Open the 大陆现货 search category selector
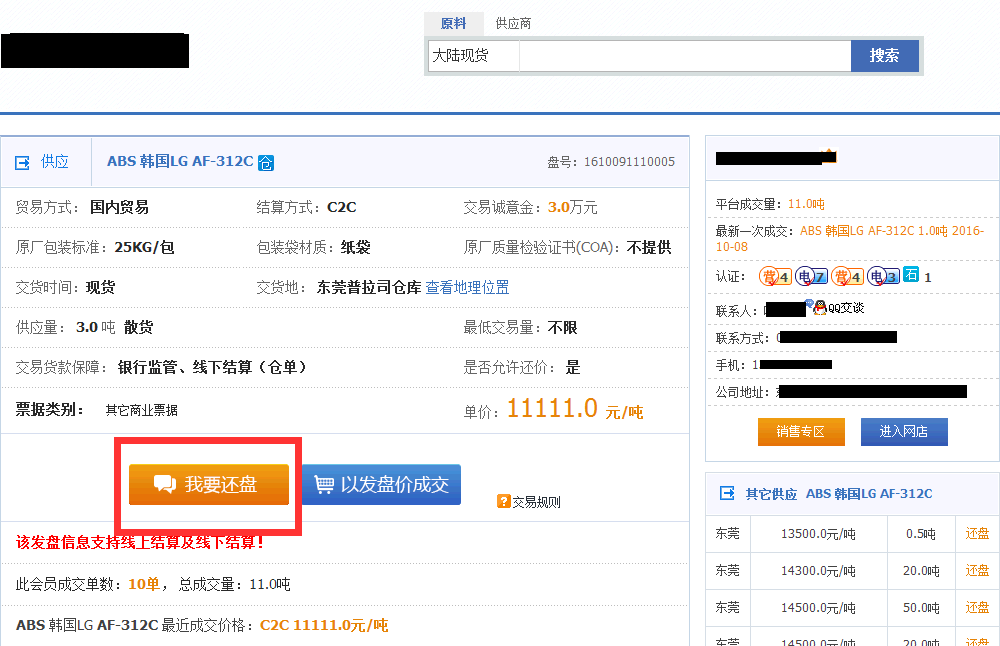This screenshot has width=1000, height=646. (474, 56)
